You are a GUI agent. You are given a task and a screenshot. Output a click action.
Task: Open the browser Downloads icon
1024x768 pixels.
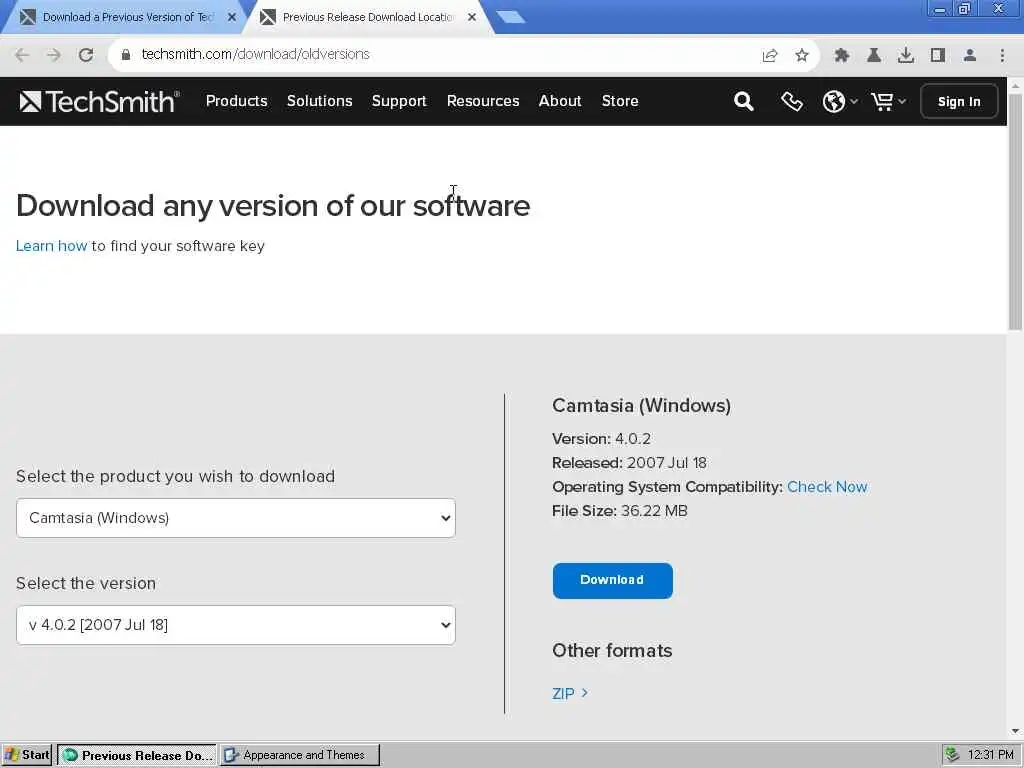[x=906, y=56]
